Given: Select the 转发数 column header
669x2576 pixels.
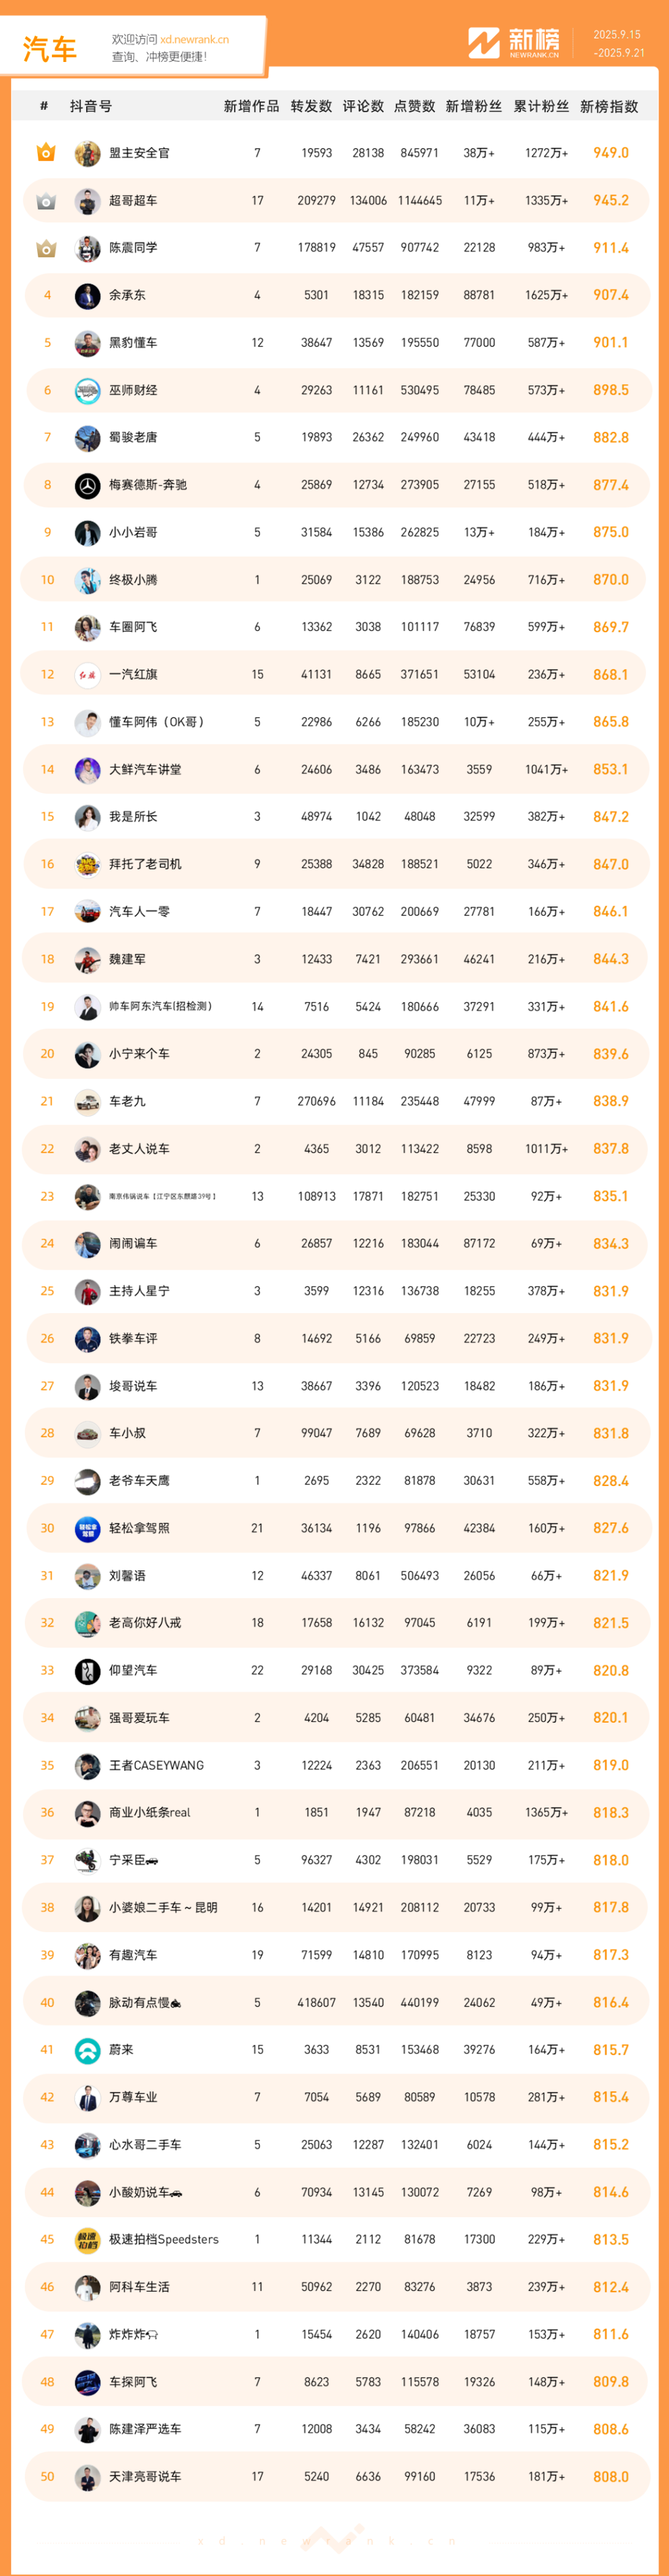Looking at the screenshot, I should [x=311, y=106].
